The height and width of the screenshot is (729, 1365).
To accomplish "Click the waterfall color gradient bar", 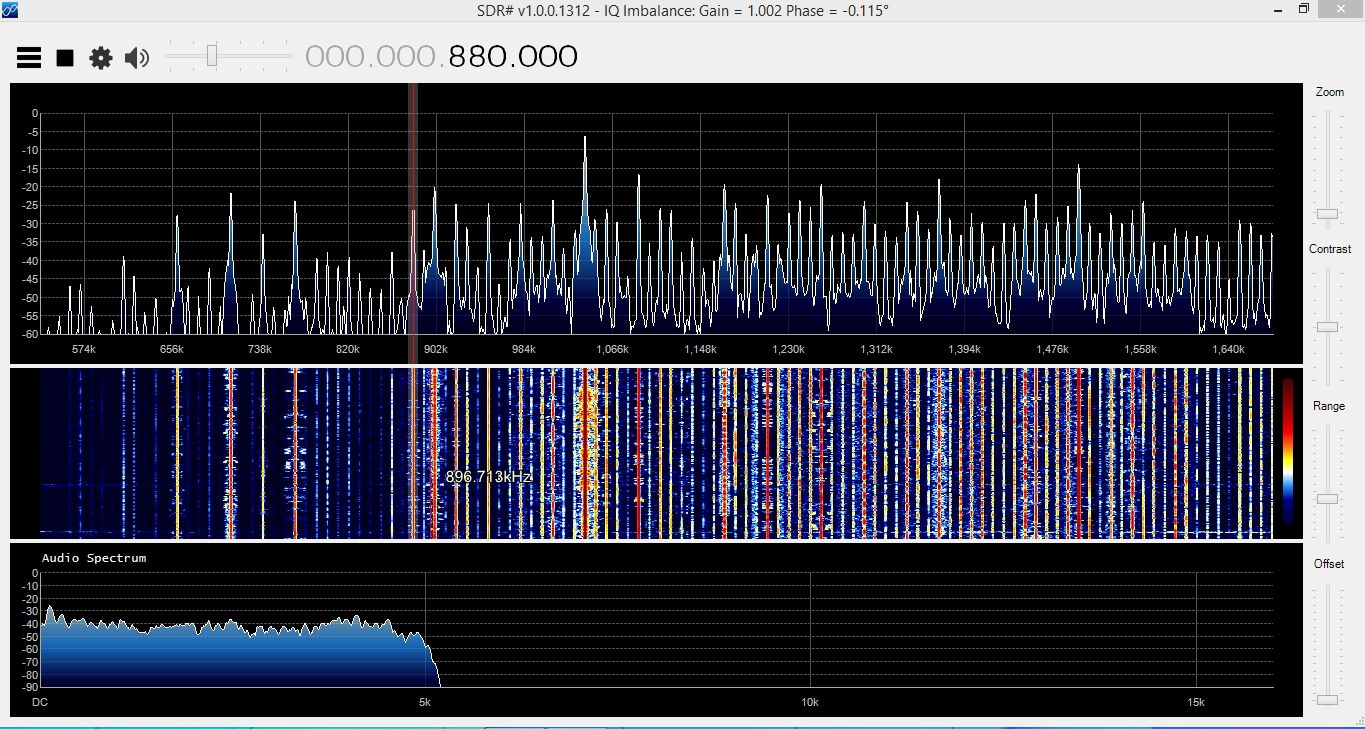I will pos(1288,452).
